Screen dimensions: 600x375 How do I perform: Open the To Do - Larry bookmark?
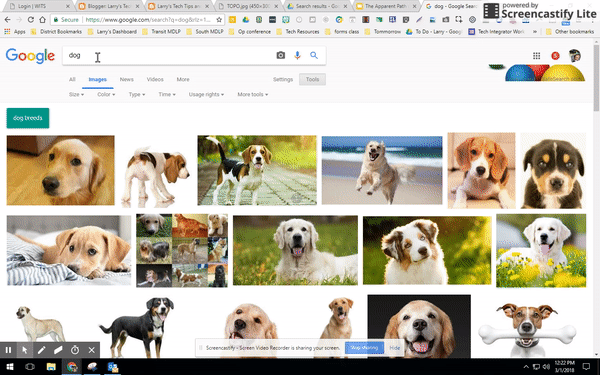coord(434,32)
